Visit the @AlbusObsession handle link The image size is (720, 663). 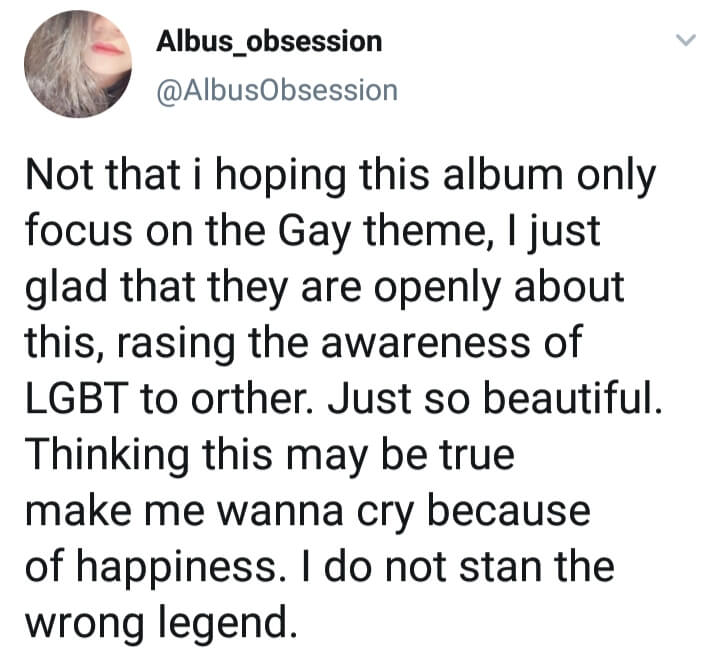coord(277,90)
